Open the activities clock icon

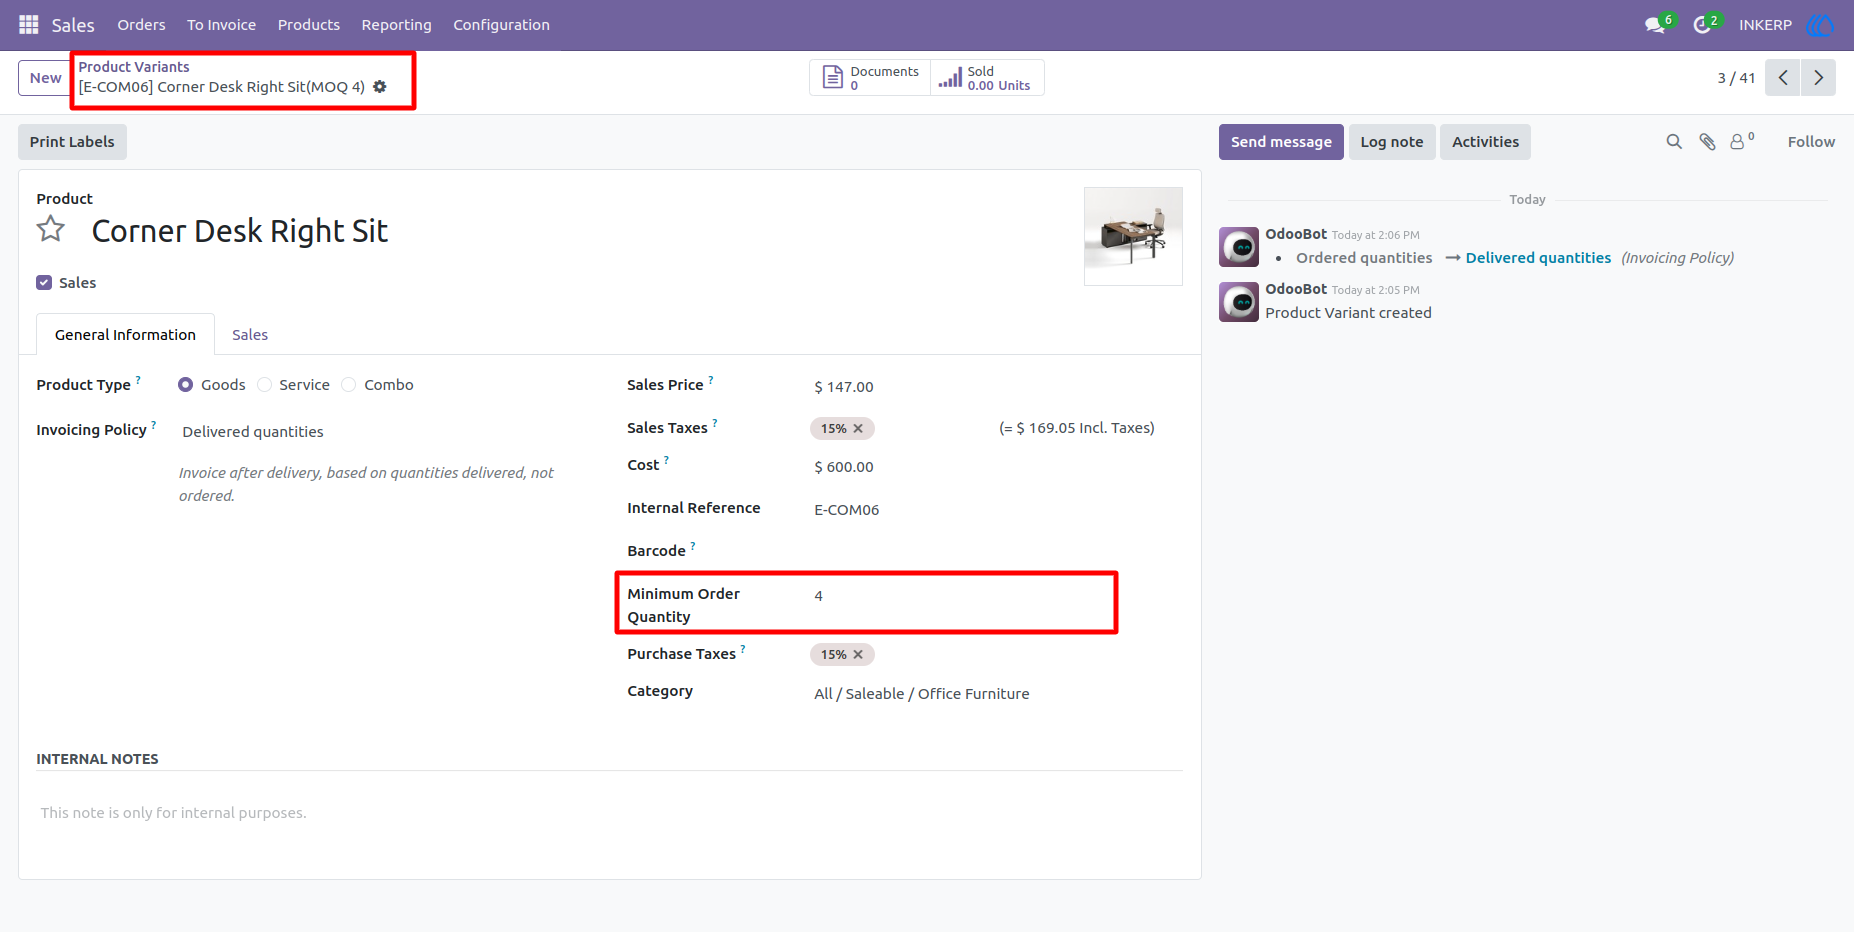1702,25
